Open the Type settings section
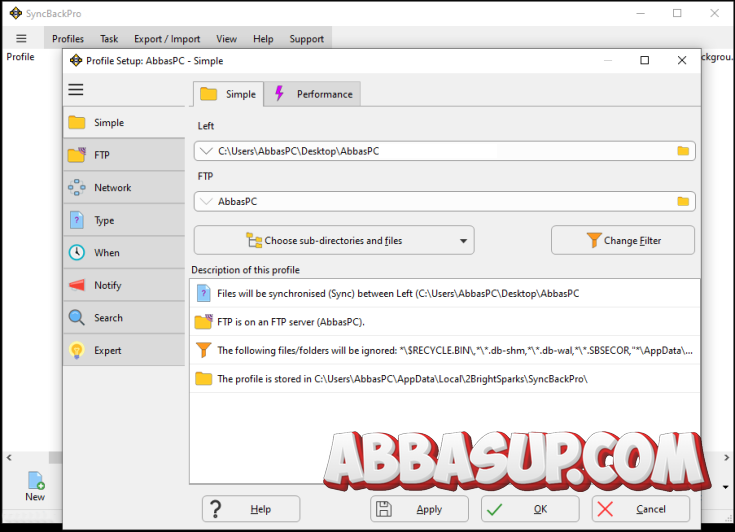This screenshot has width=735, height=532. [124, 220]
